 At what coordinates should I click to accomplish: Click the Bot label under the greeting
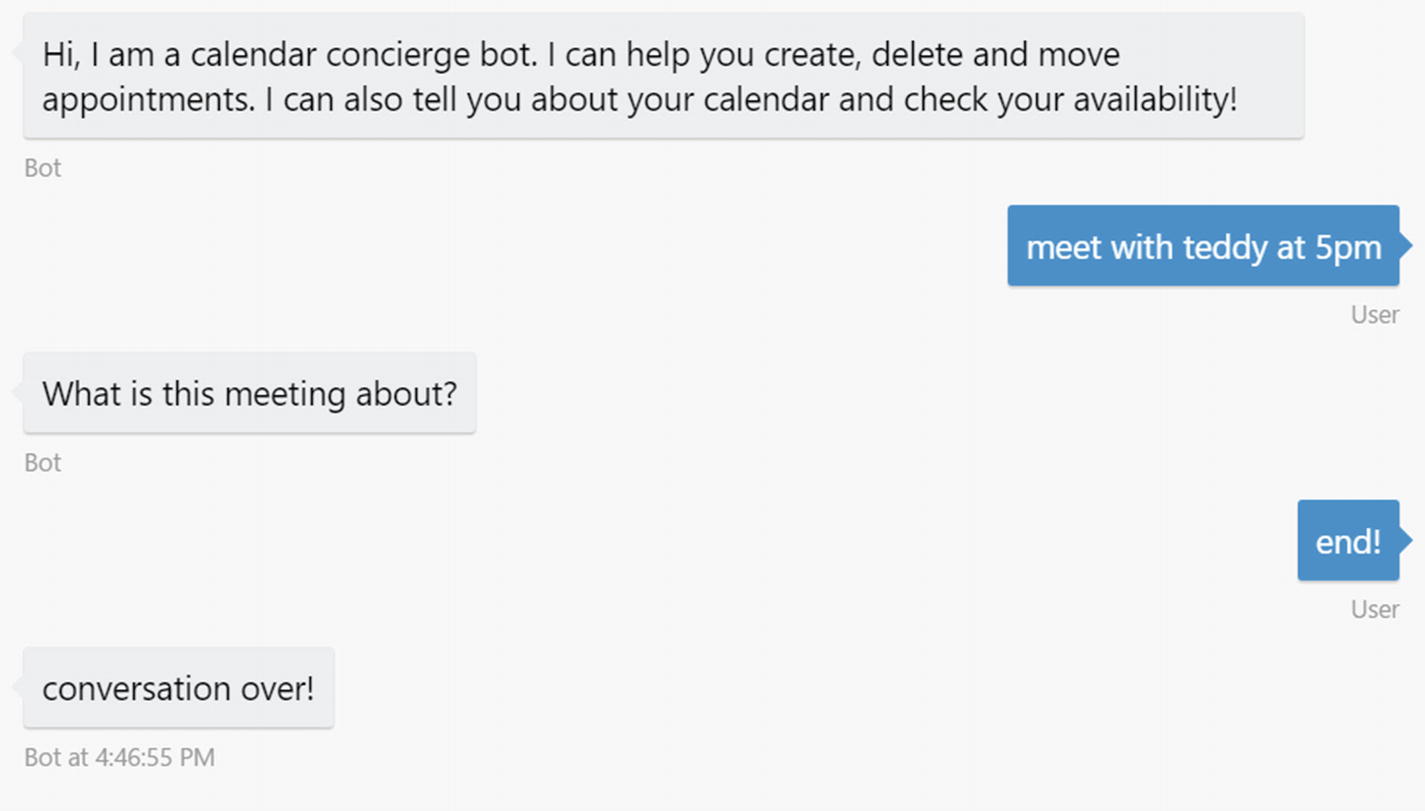pos(43,168)
